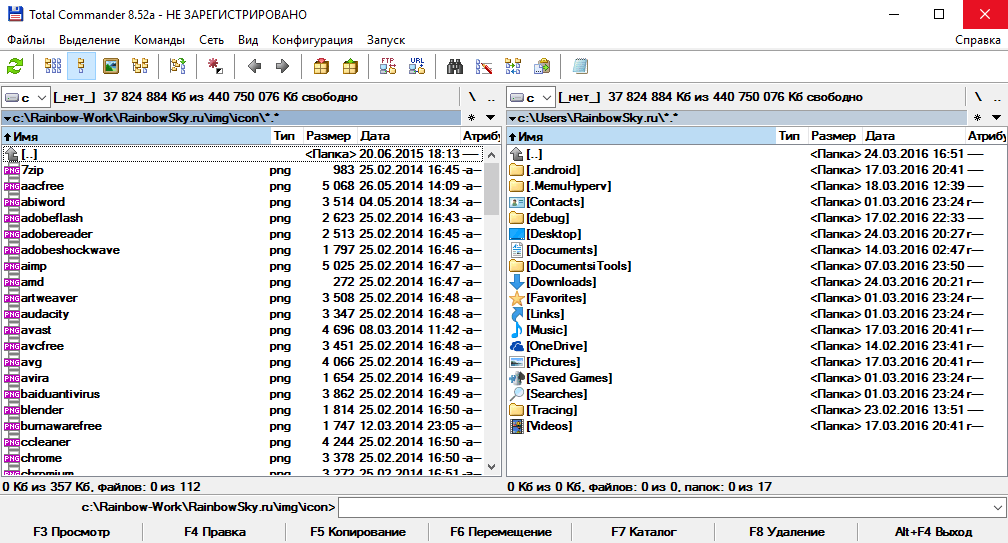Click the F5 Копирование button
Image resolution: width=1008 pixels, height=543 pixels.
pos(357,532)
